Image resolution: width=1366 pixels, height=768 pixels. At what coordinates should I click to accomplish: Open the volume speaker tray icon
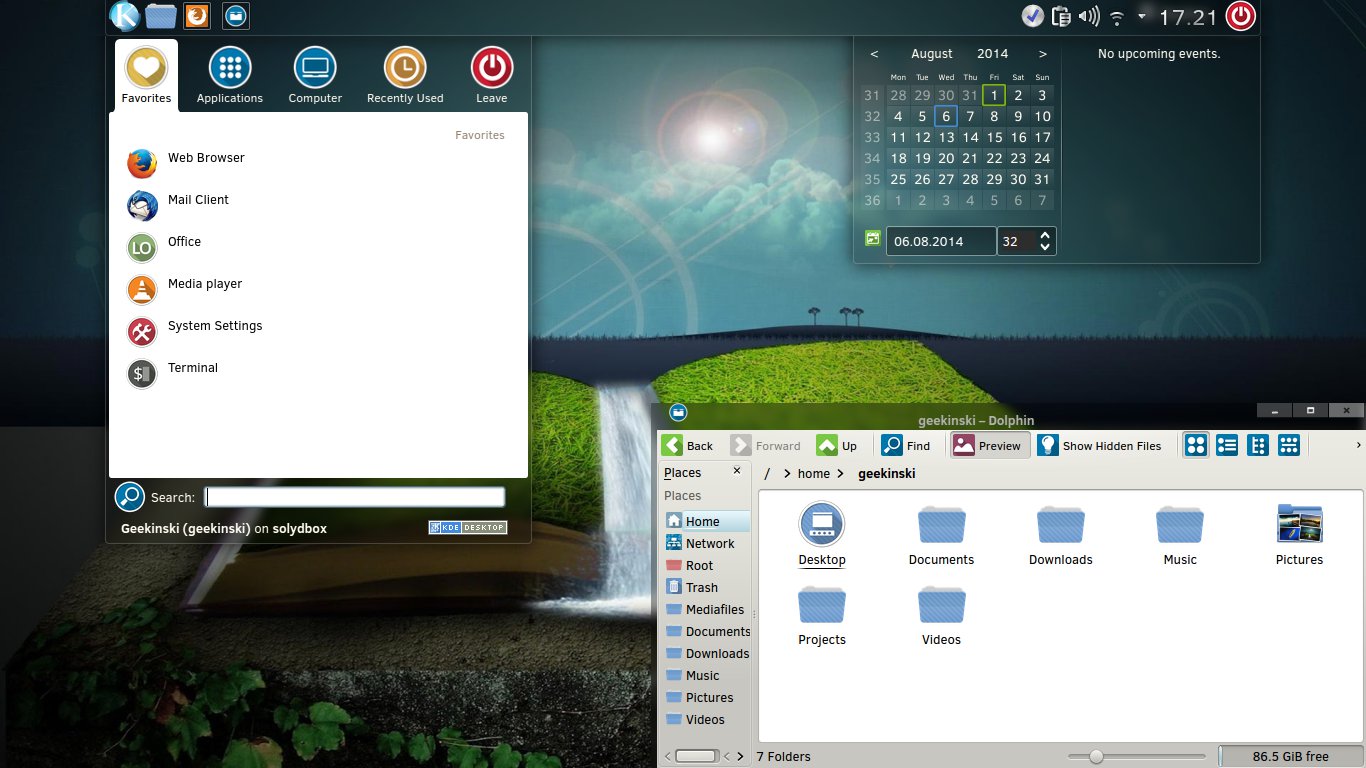click(1089, 16)
